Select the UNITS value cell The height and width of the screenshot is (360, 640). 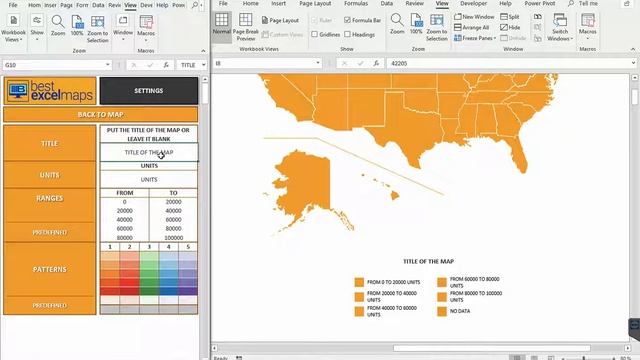tap(149, 180)
